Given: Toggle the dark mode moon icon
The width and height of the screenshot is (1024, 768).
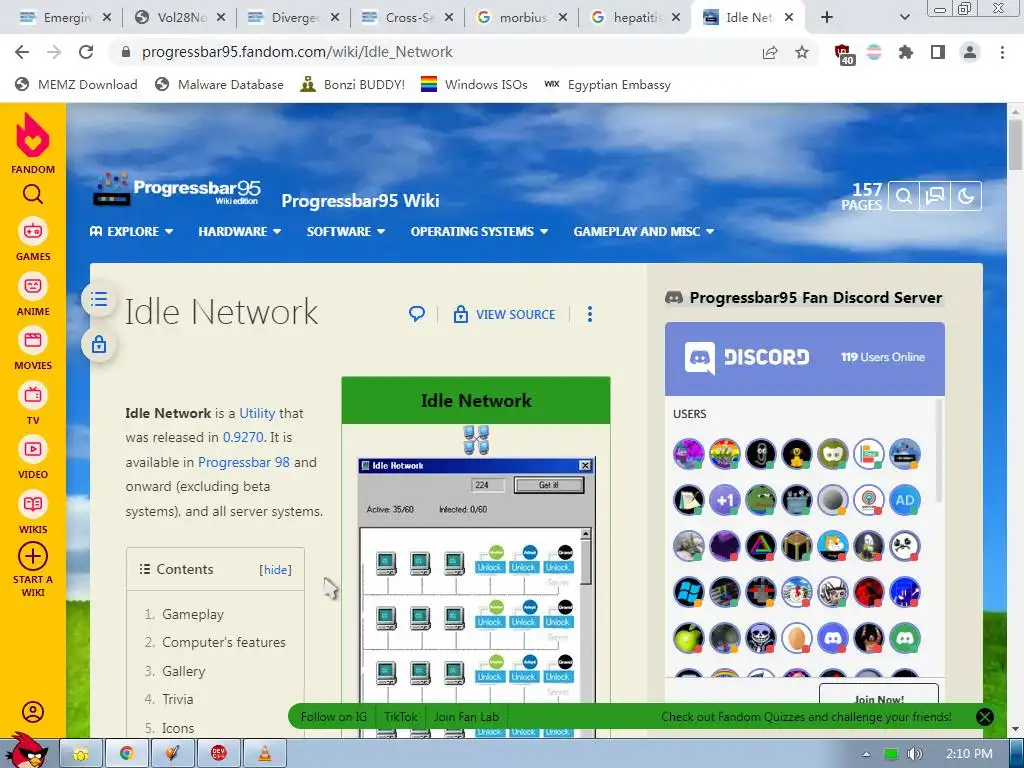Looking at the screenshot, I should click(966, 196).
